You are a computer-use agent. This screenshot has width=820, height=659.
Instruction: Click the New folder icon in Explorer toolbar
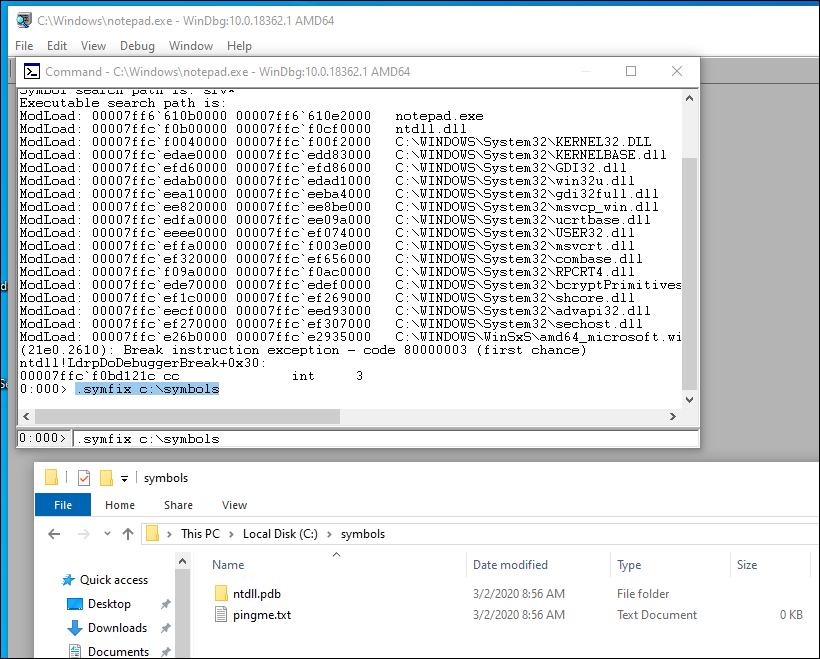tap(106, 478)
